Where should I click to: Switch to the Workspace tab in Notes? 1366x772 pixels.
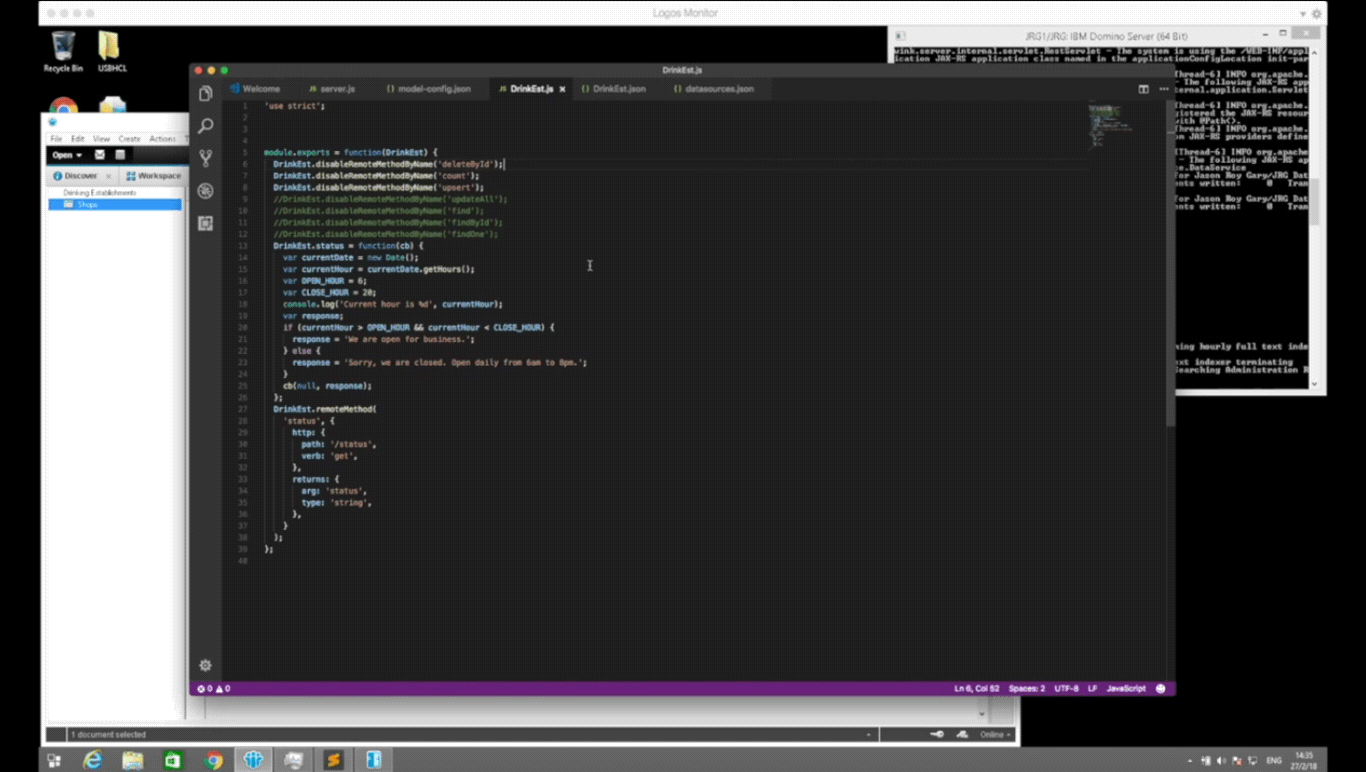(153, 176)
